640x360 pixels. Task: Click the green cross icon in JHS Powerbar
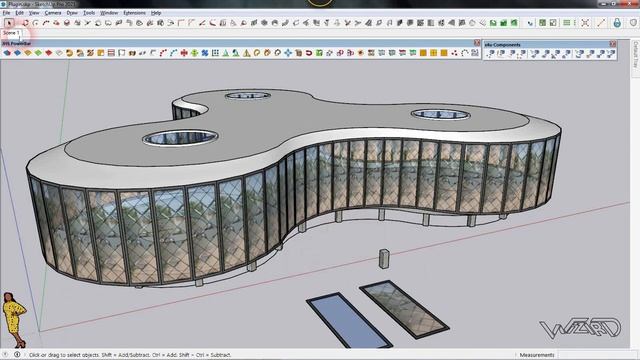tap(194, 53)
